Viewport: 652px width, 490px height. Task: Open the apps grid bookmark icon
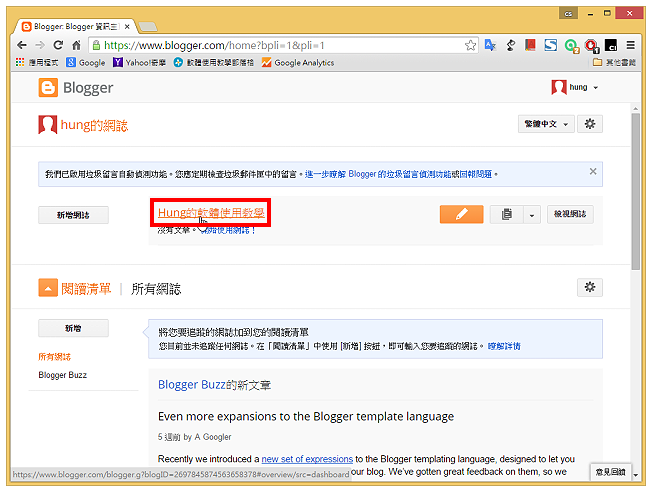coord(20,62)
